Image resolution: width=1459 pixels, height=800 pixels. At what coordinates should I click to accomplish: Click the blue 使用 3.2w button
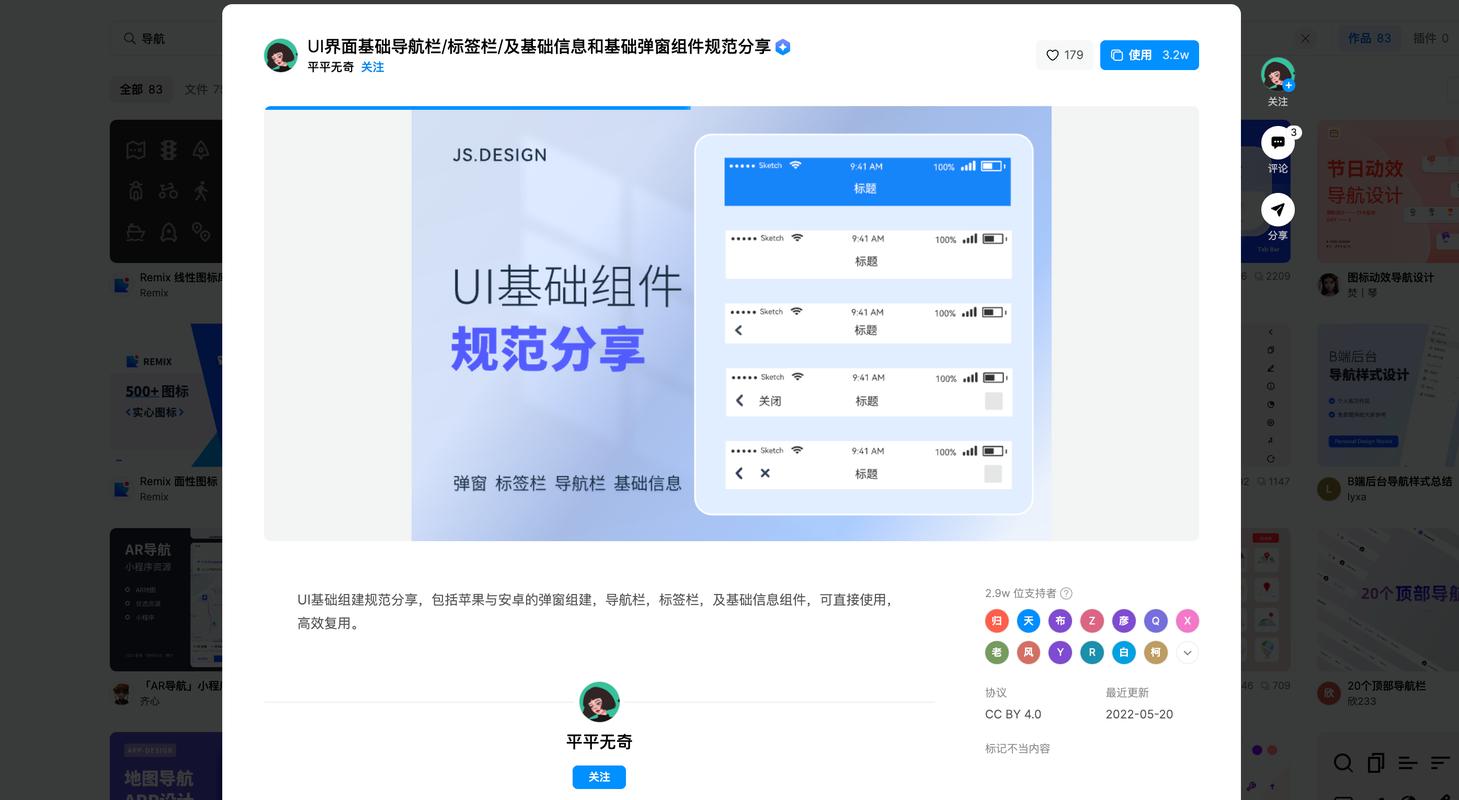(x=1149, y=55)
